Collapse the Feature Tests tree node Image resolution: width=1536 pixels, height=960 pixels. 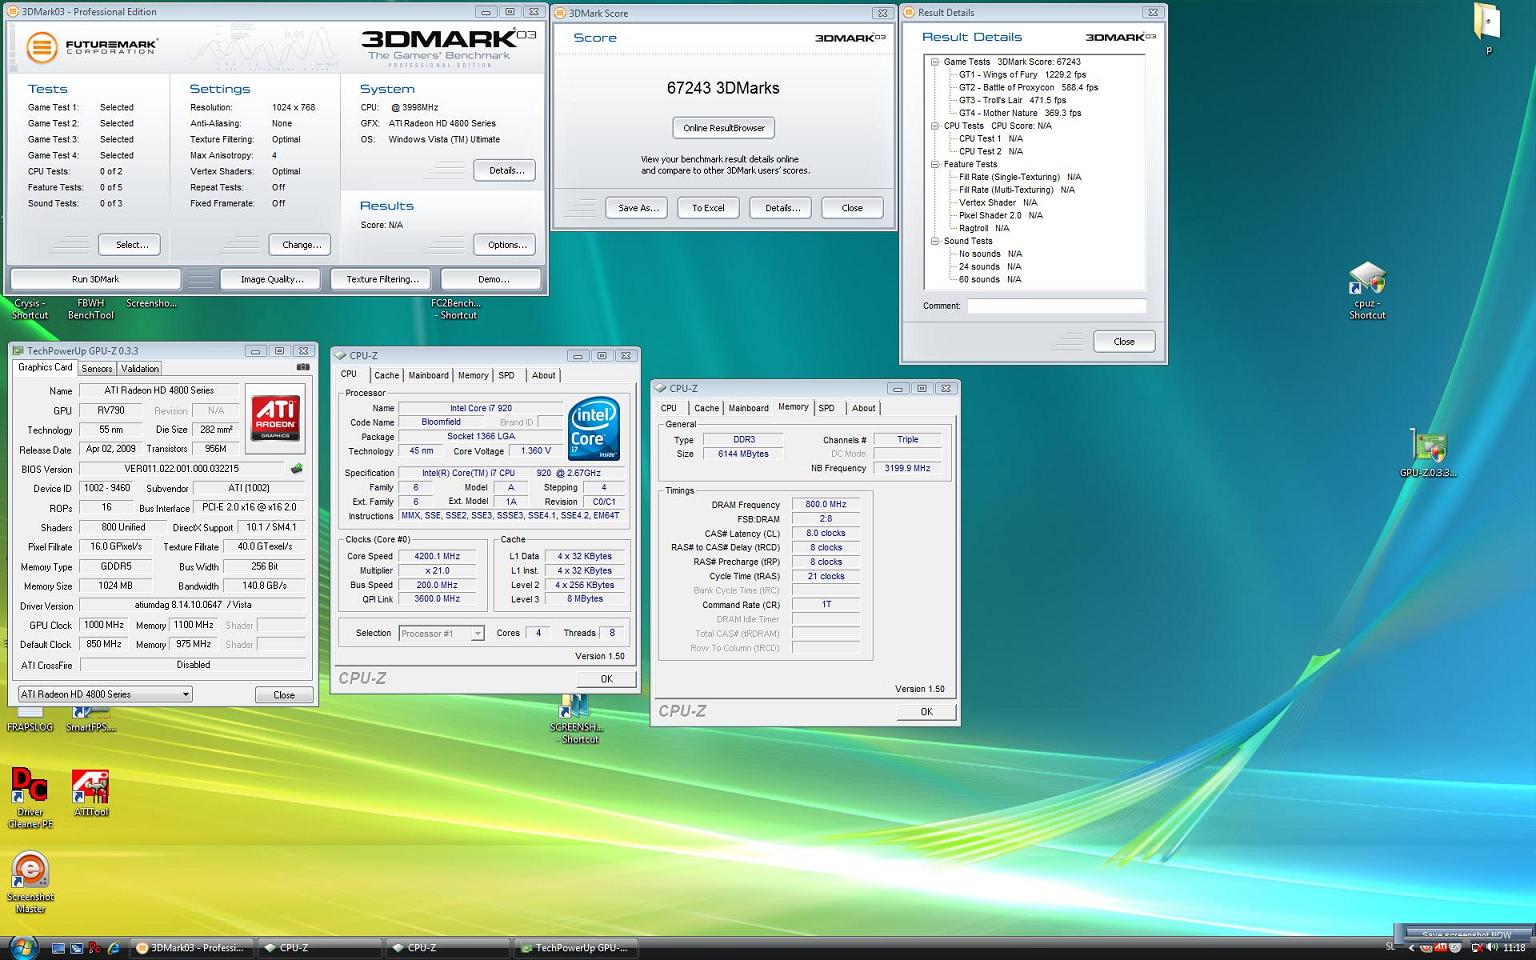tap(935, 164)
